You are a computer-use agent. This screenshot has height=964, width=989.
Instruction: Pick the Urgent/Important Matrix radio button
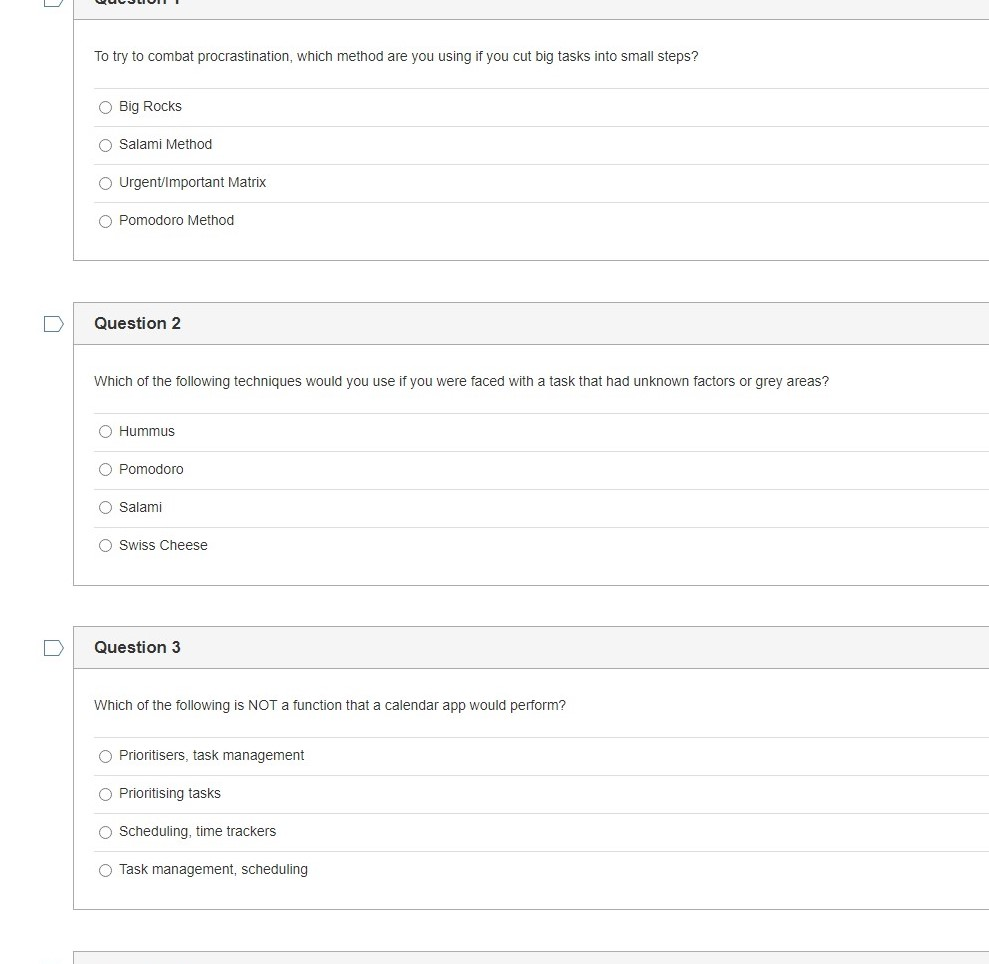(x=105, y=183)
